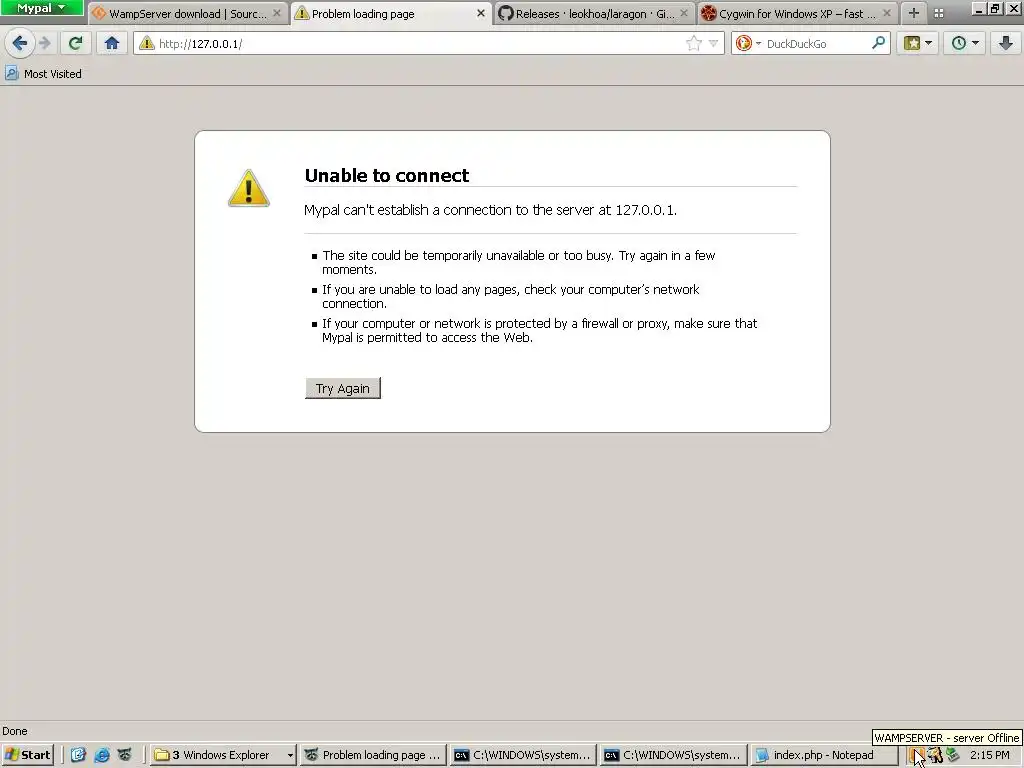This screenshot has width=1024, height=768.
Task: Click the Unable to connect heading
Action: (x=387, y=175)
